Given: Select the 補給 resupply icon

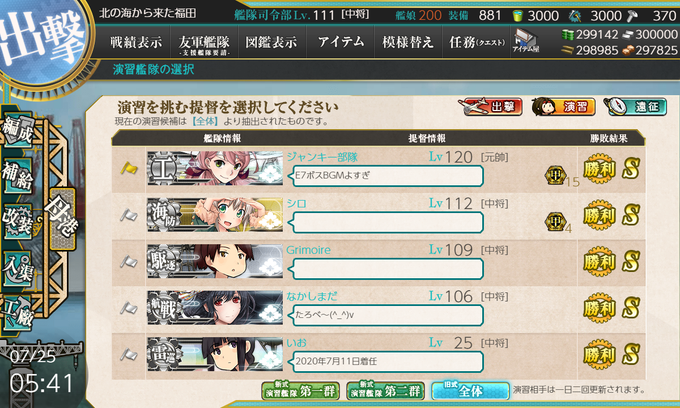Looking at the screenshot, I should tap(18, 176).
